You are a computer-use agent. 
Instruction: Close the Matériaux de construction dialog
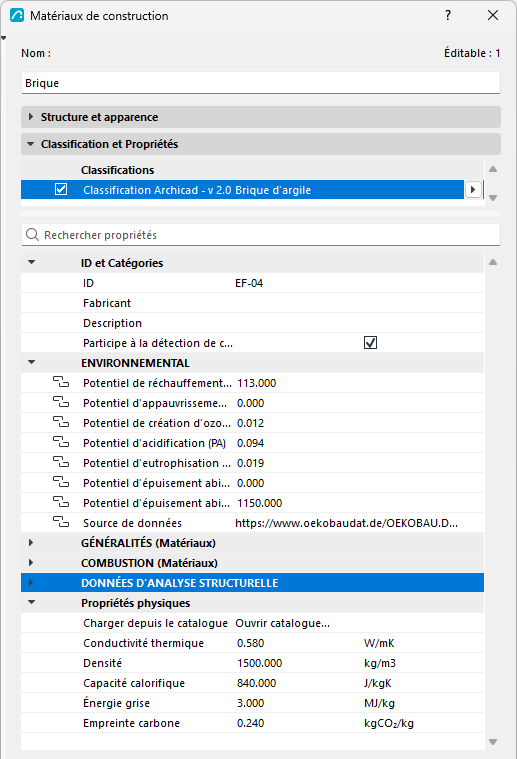[x=493, y=15]
